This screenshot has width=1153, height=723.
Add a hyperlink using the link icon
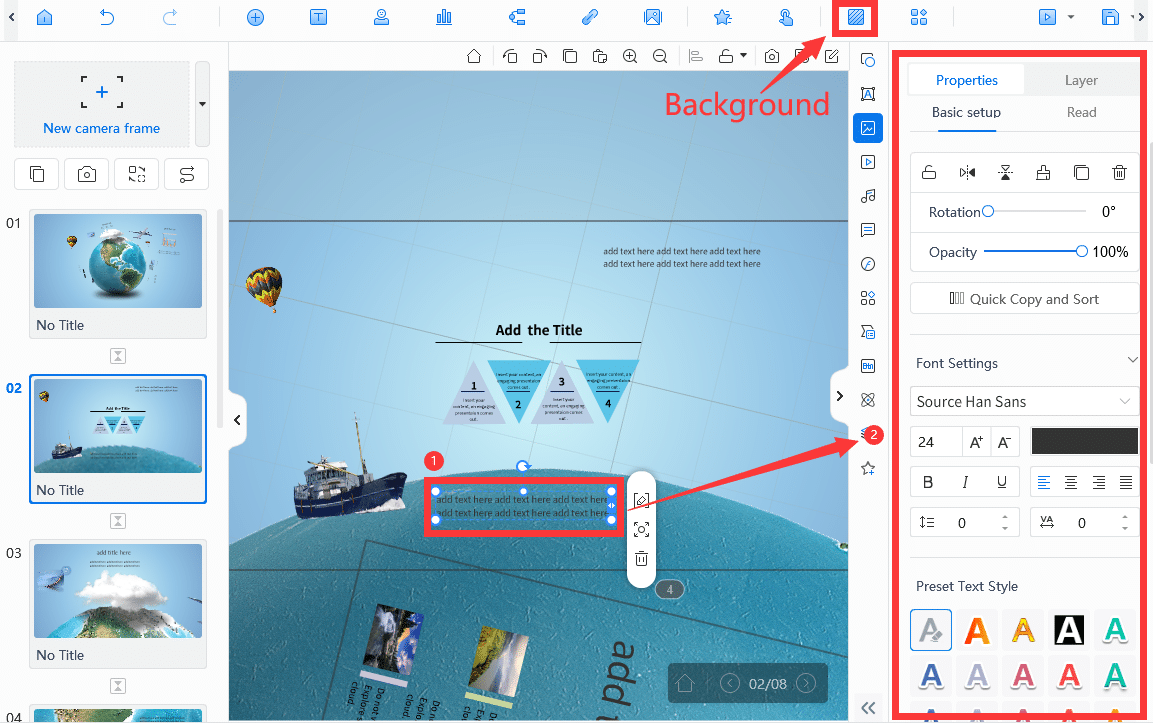point(590,17)
